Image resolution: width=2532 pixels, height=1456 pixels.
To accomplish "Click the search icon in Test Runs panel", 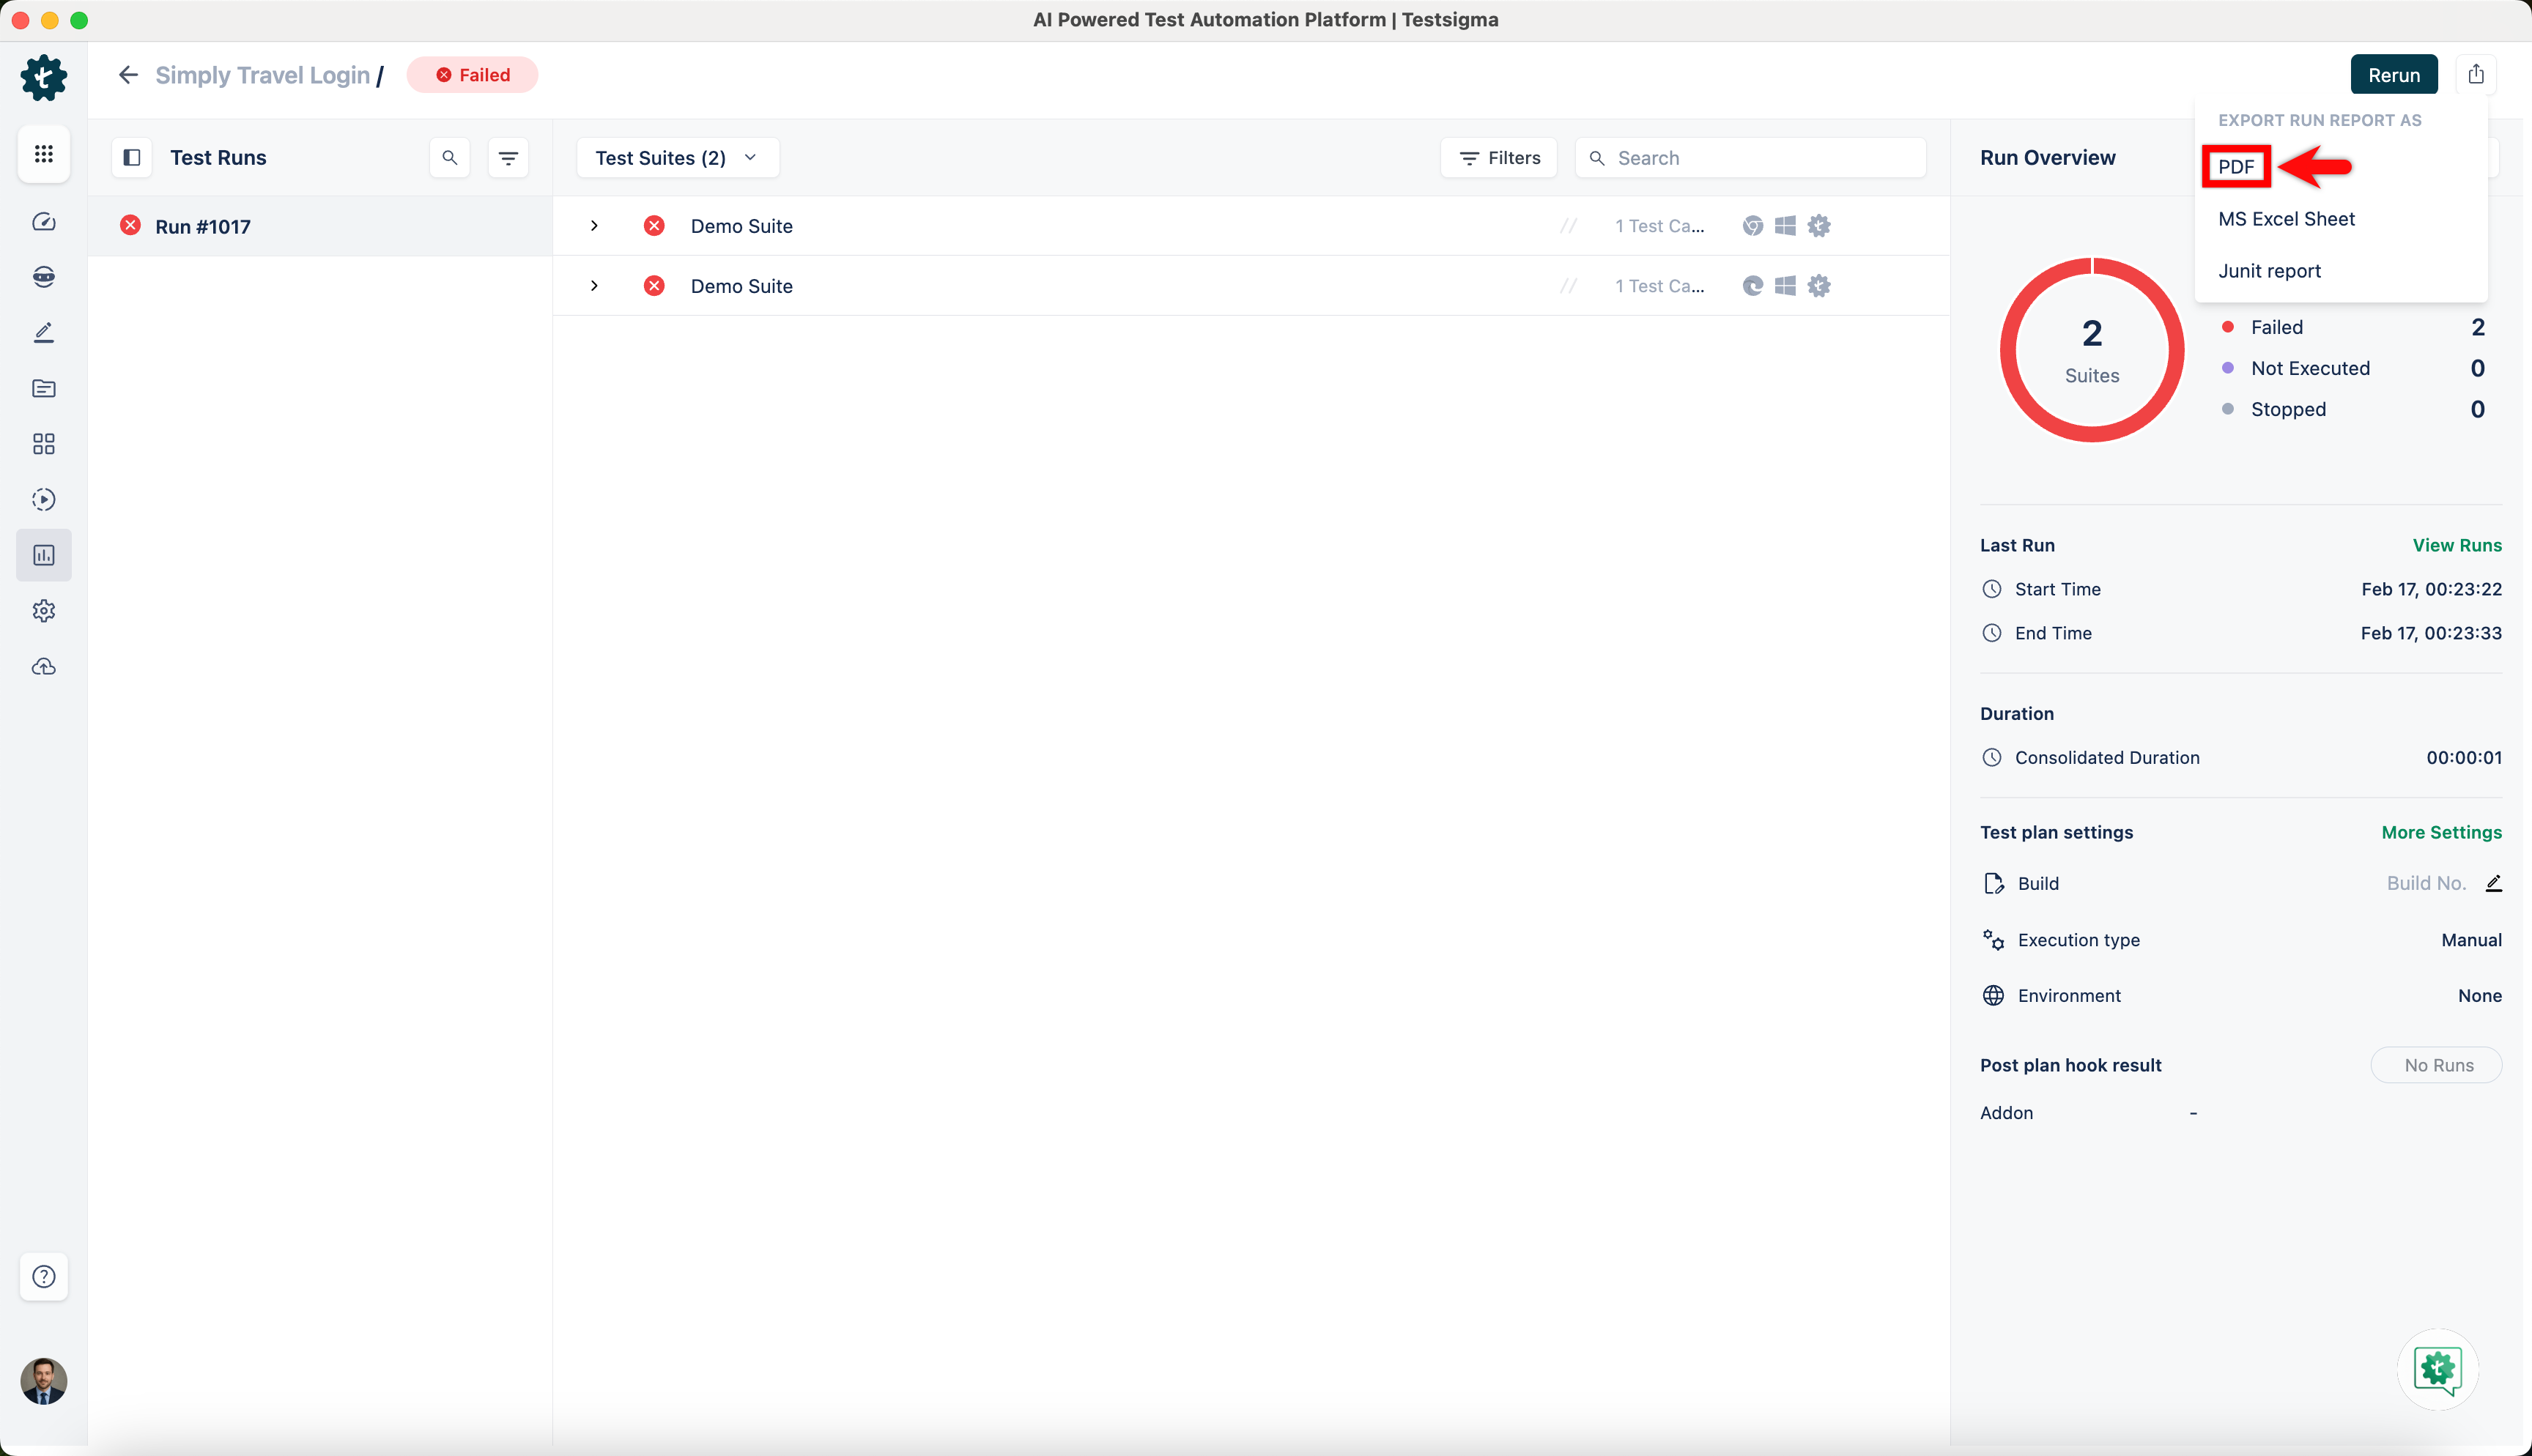I will (450, 158).
